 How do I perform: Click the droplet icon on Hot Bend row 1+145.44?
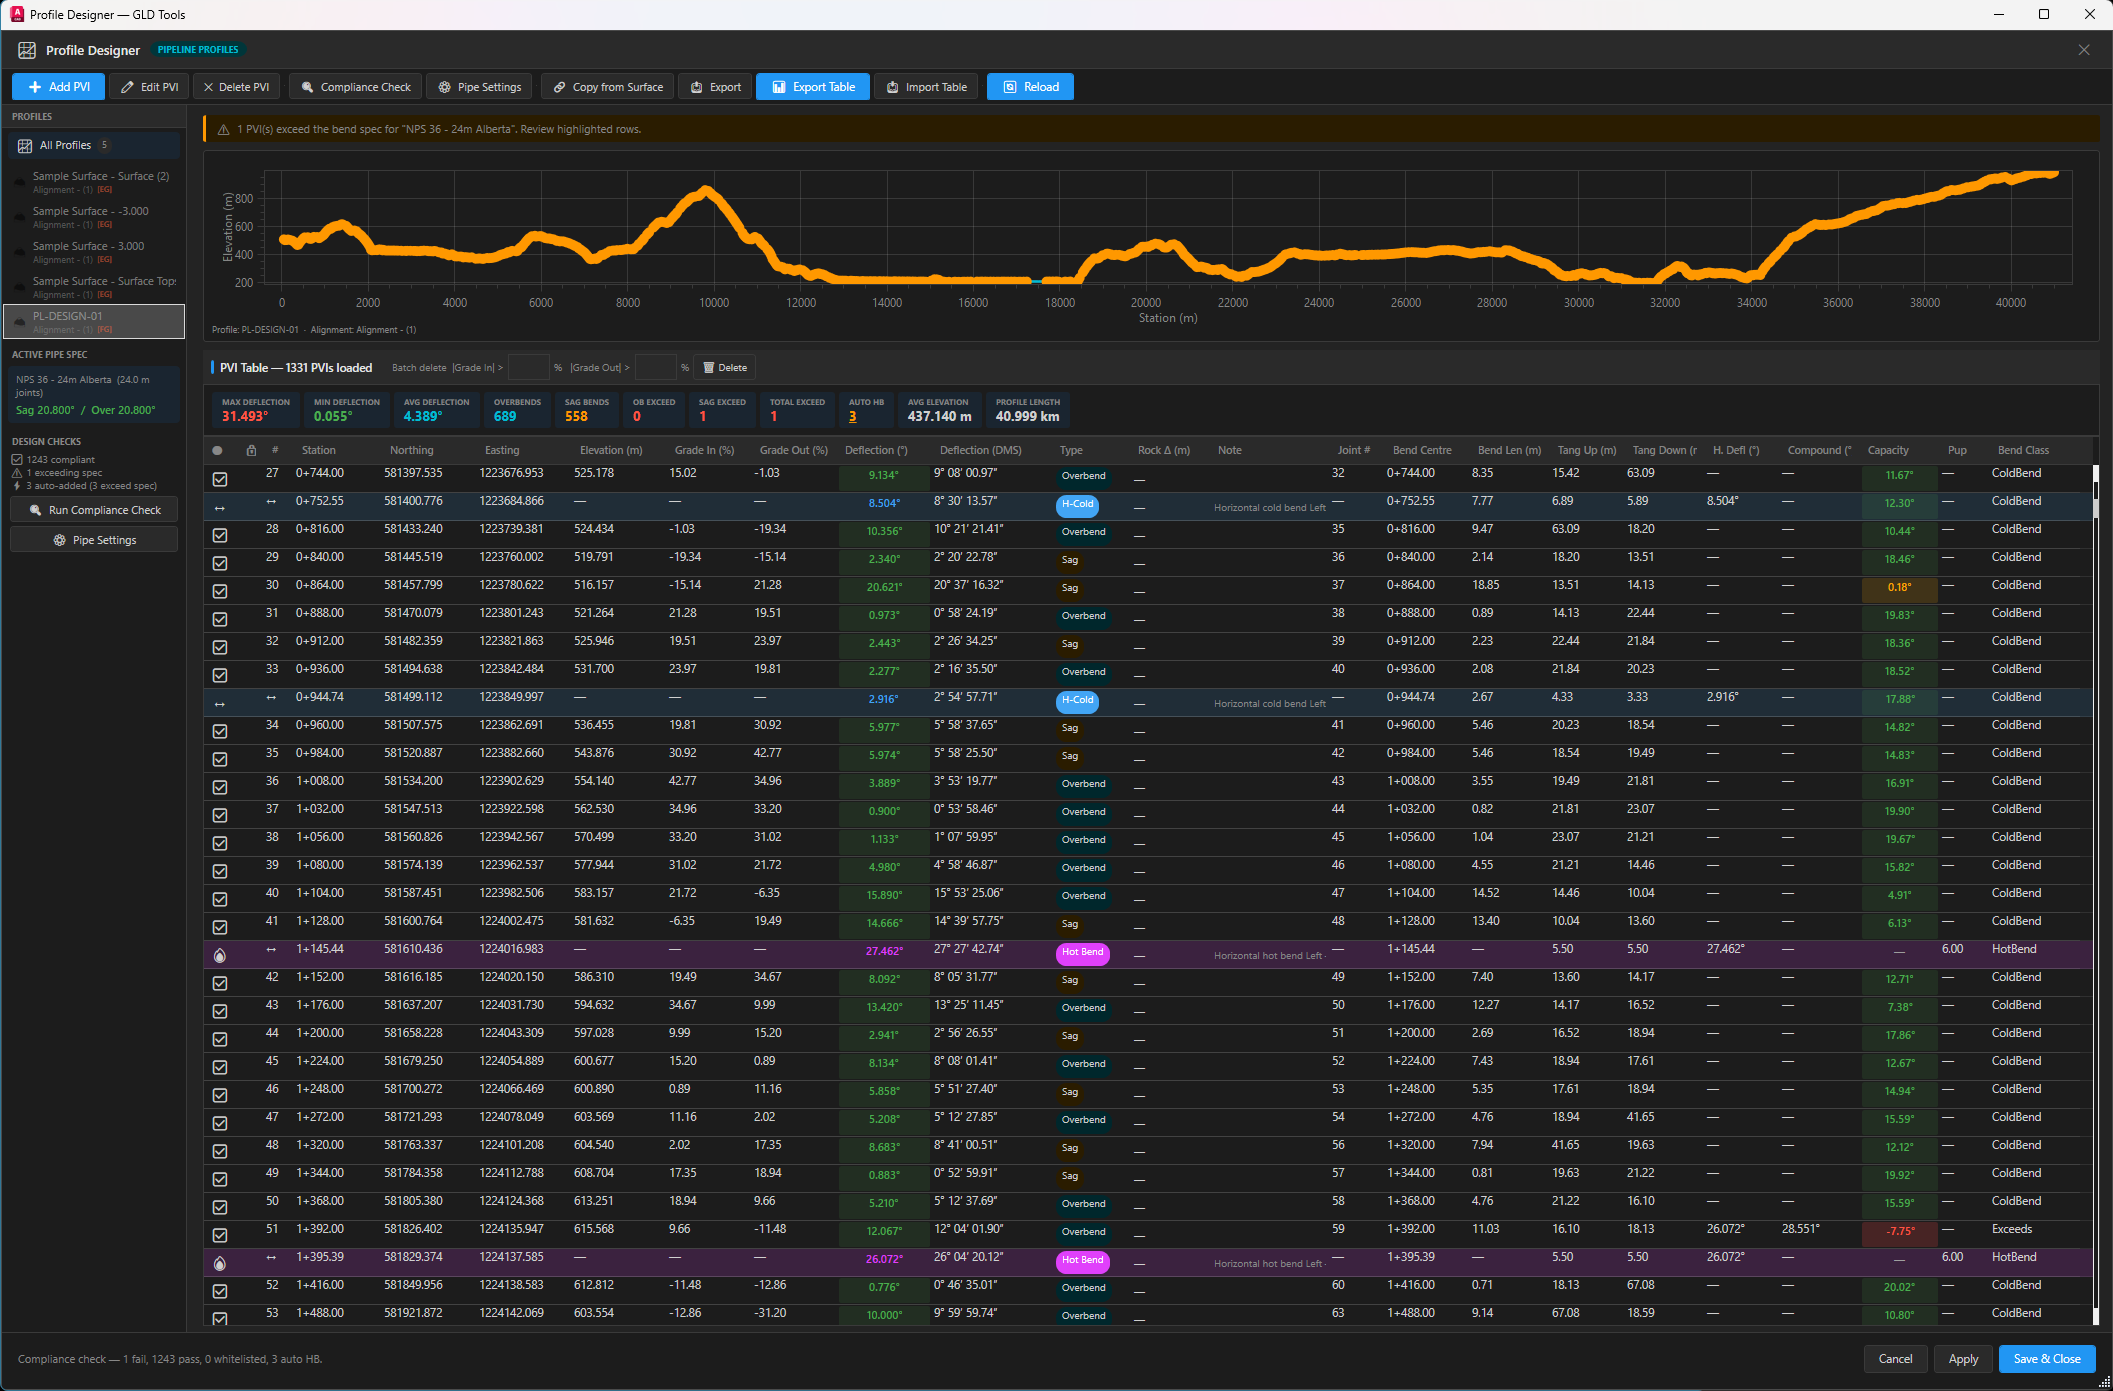click(x=220, y=954)
